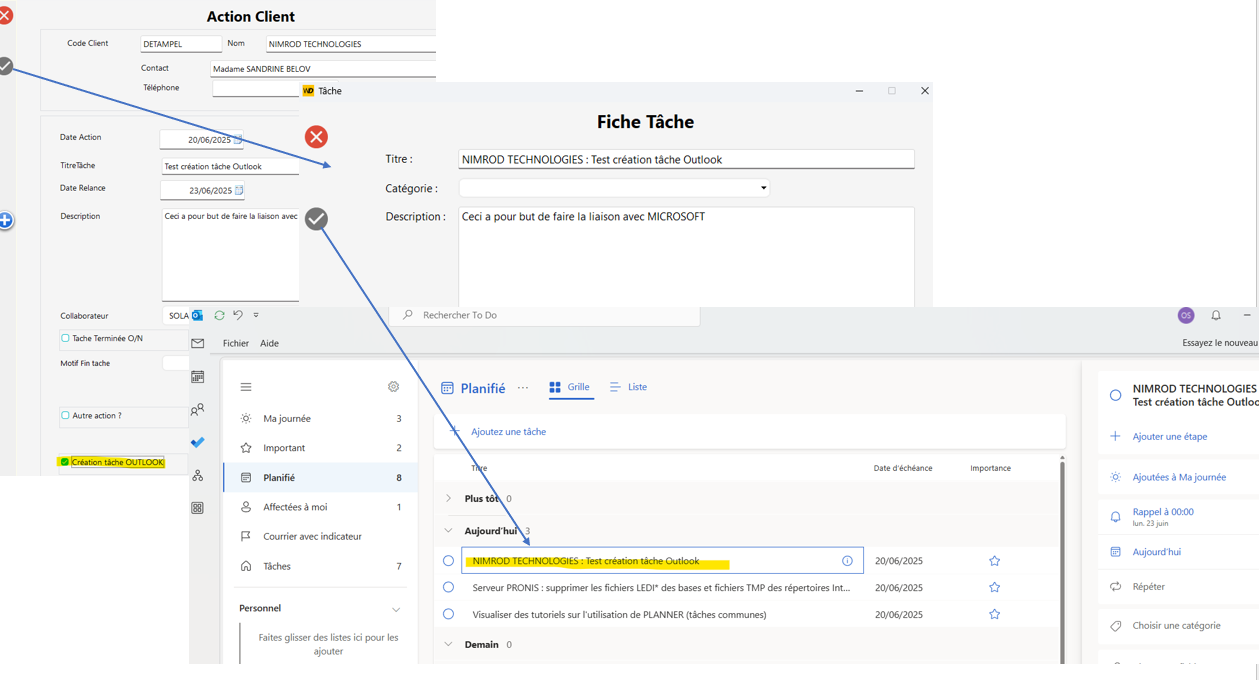Screen dimensions: 1259x680
Task: Star the Serveur PRONIS task as important
Action: pyautogui.click(x=994, y=588)
